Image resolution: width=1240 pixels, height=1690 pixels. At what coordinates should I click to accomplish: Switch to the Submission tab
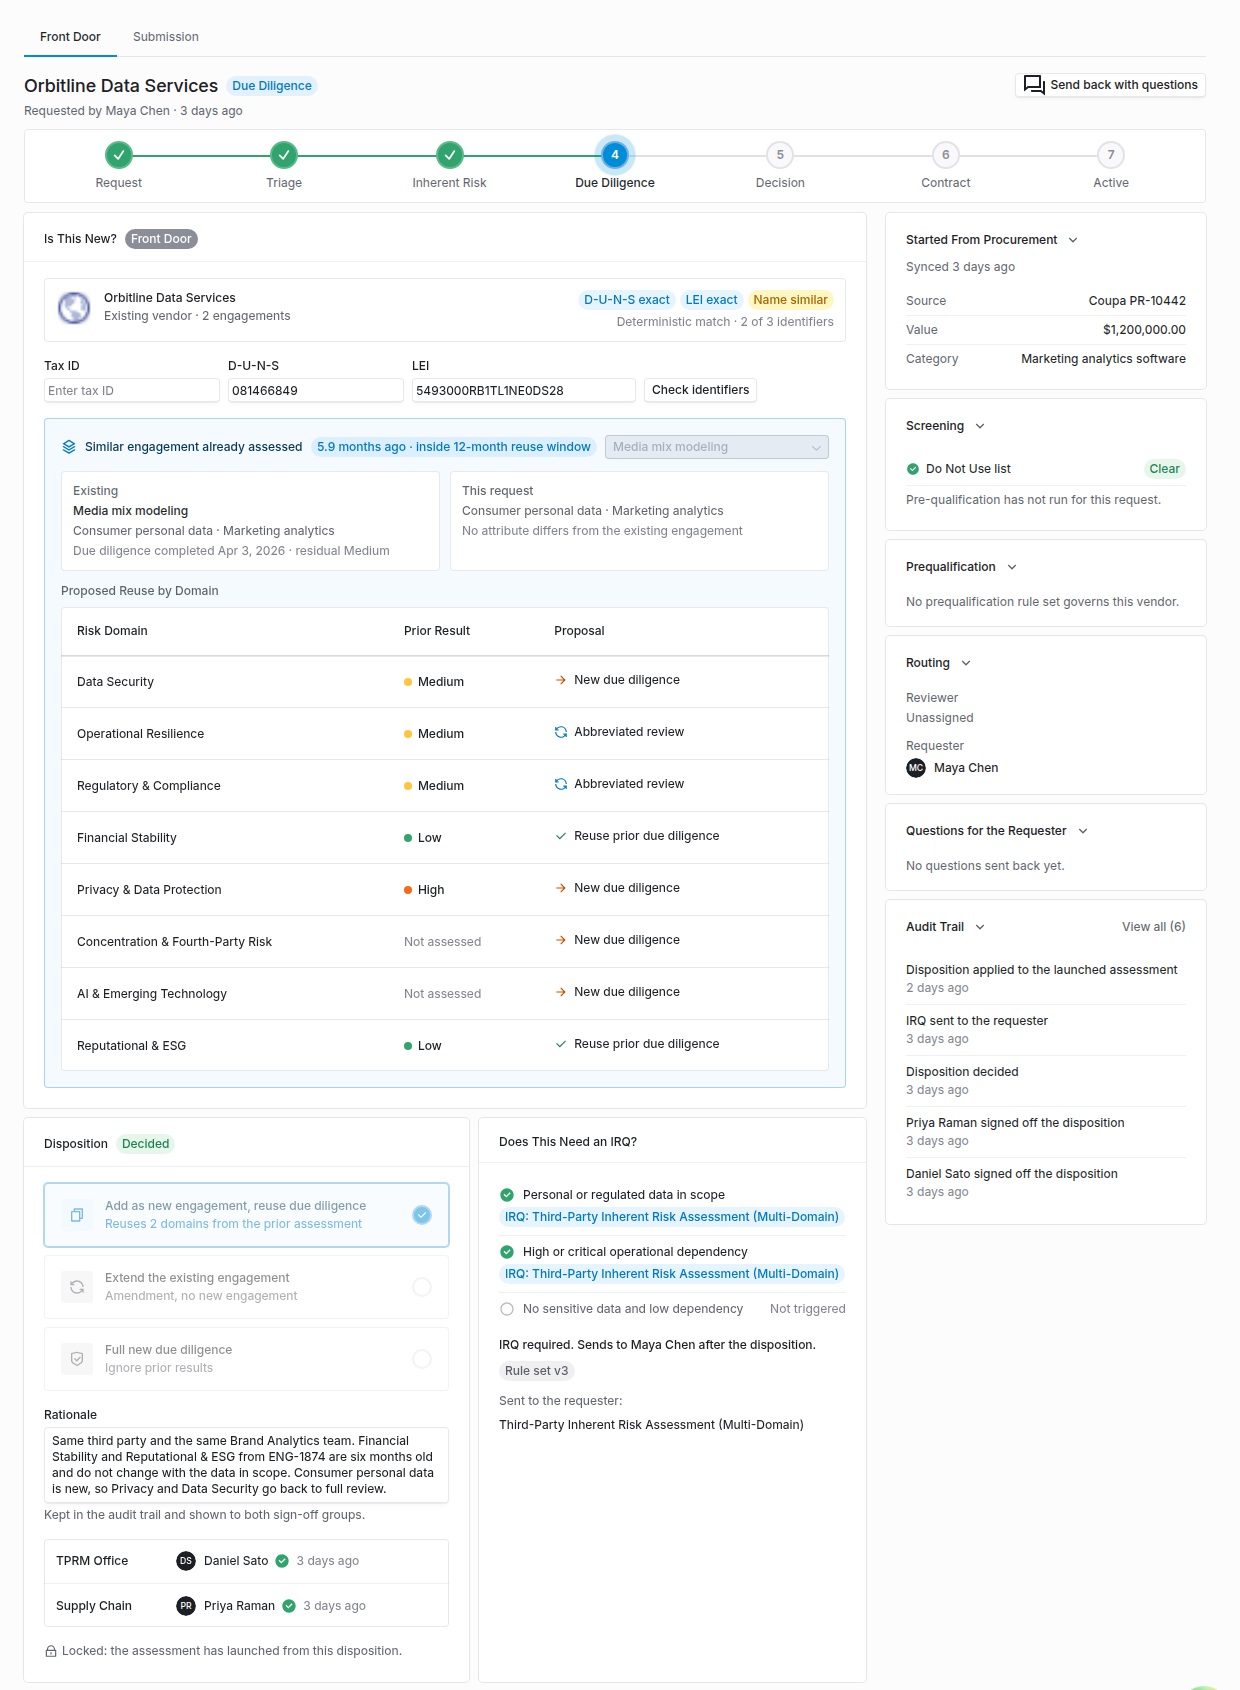(166, 37)
